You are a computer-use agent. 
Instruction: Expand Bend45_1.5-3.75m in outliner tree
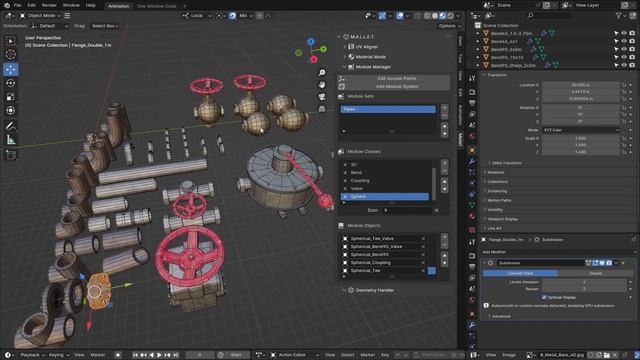click(x=478, y=33)
